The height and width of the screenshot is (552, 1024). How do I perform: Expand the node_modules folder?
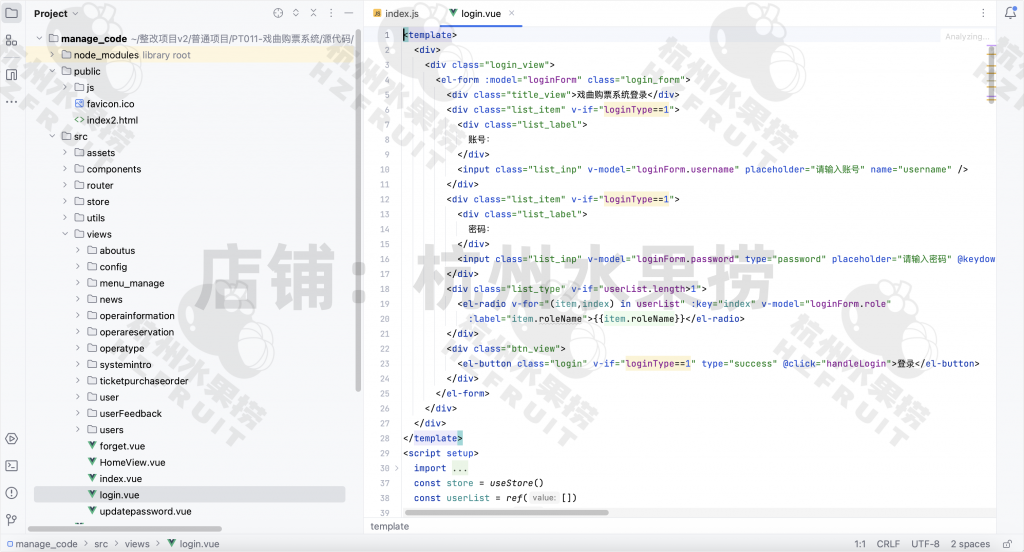click(53, 55)
